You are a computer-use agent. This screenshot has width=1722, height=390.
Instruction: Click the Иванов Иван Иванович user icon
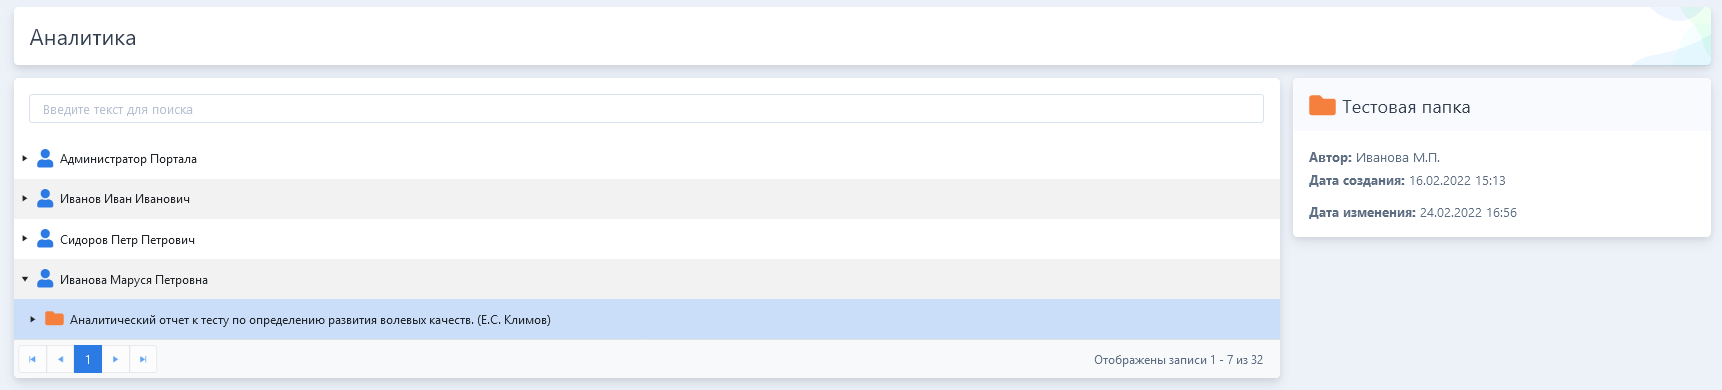pyautogui.click(x=45, y=199)
